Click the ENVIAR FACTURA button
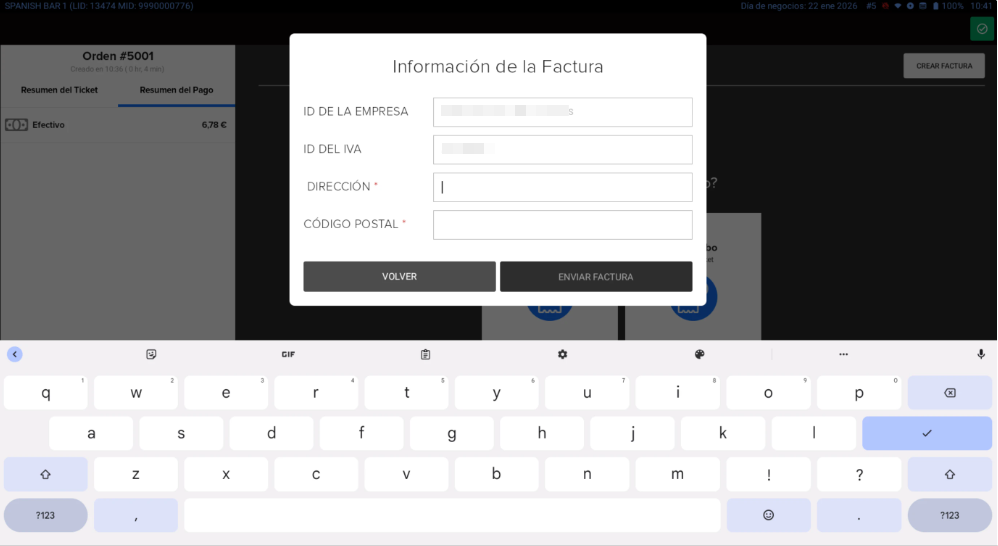This screenshot has width=998, height=546. 596,276
